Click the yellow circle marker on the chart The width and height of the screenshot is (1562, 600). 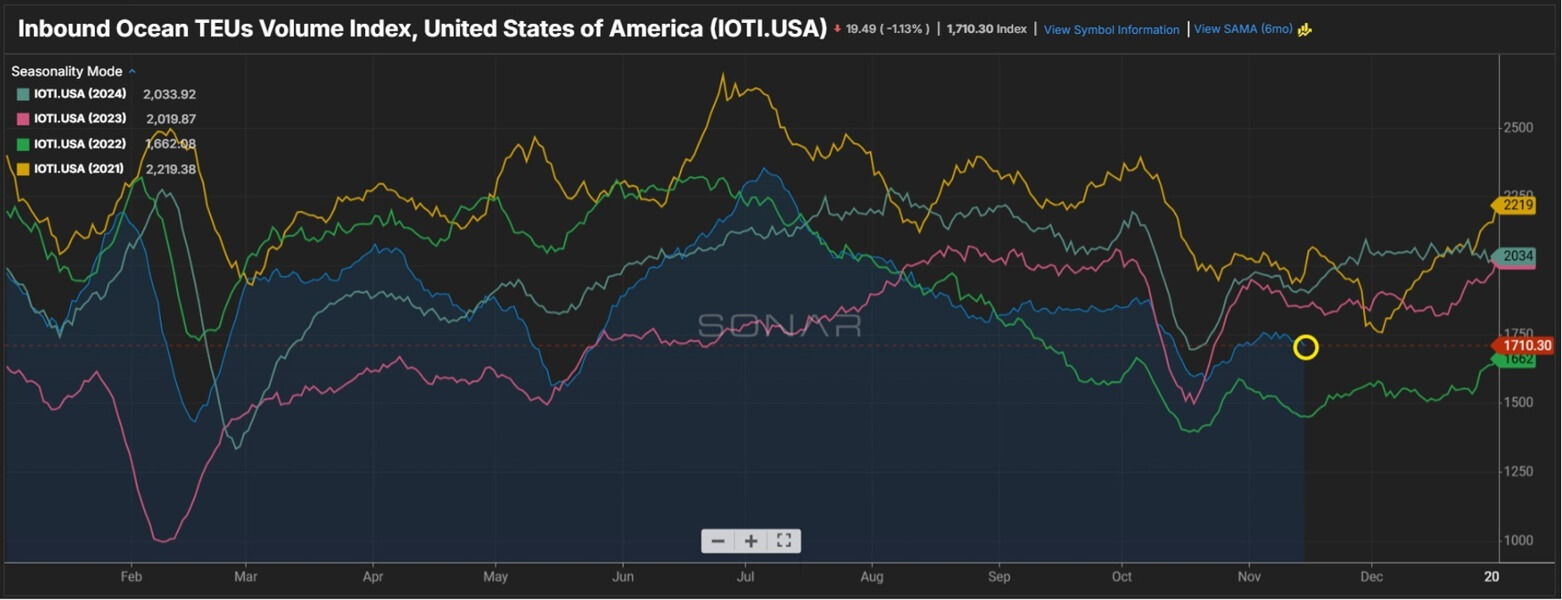coord(1307,347)
